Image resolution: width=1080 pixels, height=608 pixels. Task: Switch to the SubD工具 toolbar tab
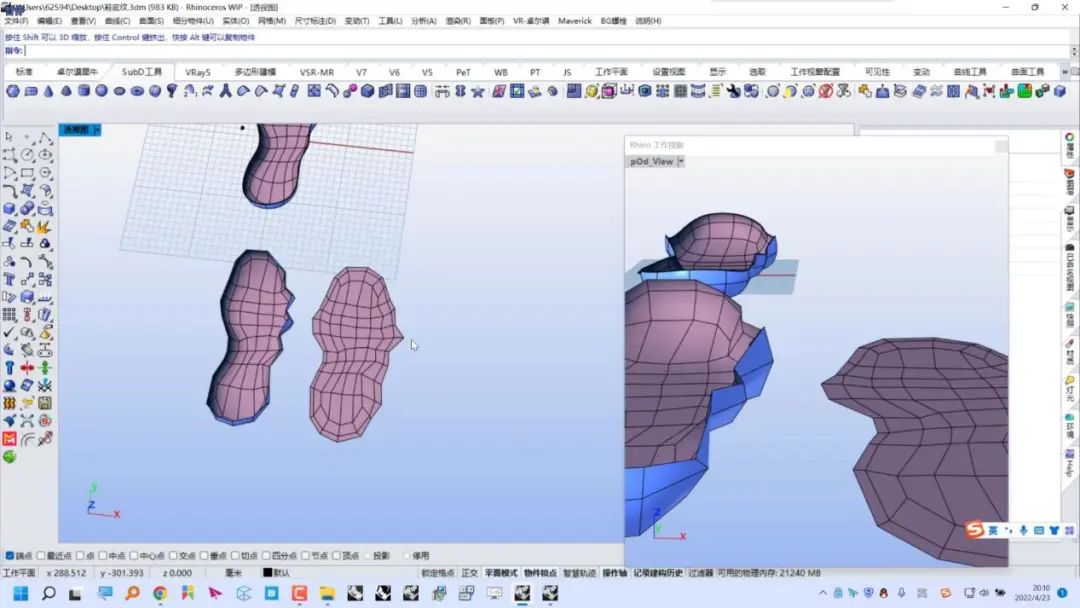[142, 72]
